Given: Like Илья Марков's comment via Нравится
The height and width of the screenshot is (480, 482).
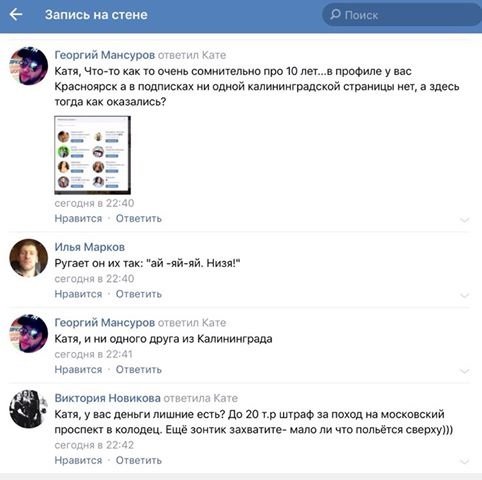Looking at the screenshot, I should (78, 294).
